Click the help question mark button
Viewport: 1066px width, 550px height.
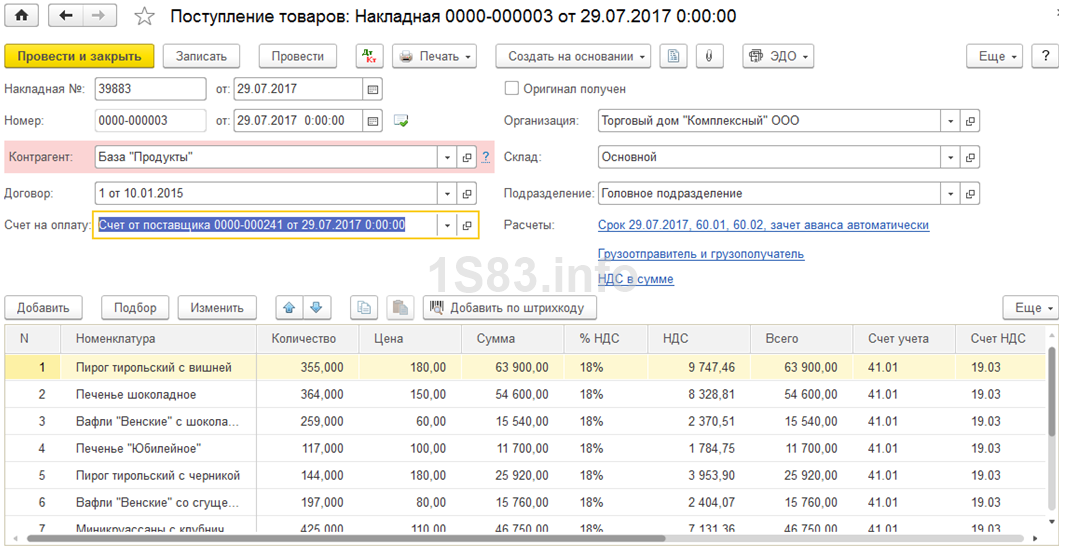(x=1045, y=56)
